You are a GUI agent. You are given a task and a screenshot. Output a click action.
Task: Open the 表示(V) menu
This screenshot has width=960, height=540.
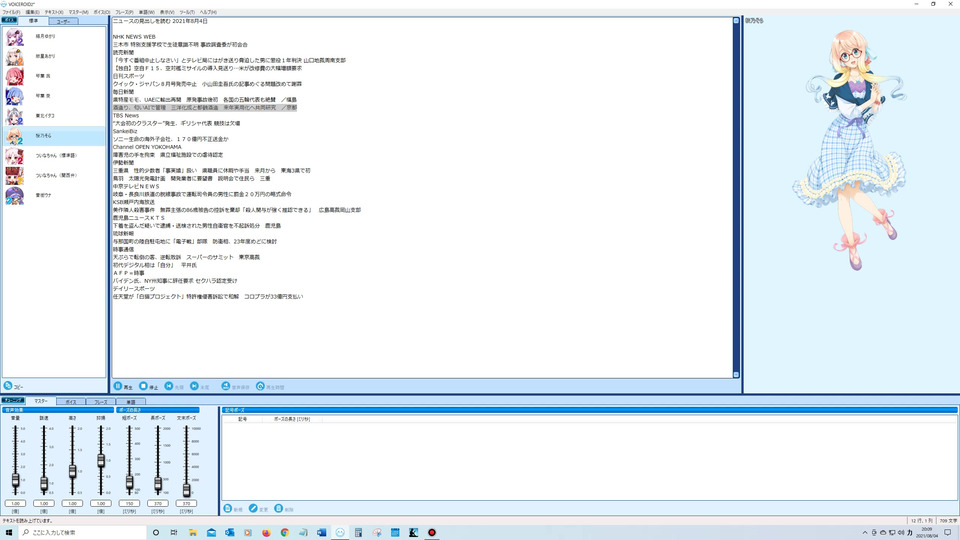(x=167, y=12)
